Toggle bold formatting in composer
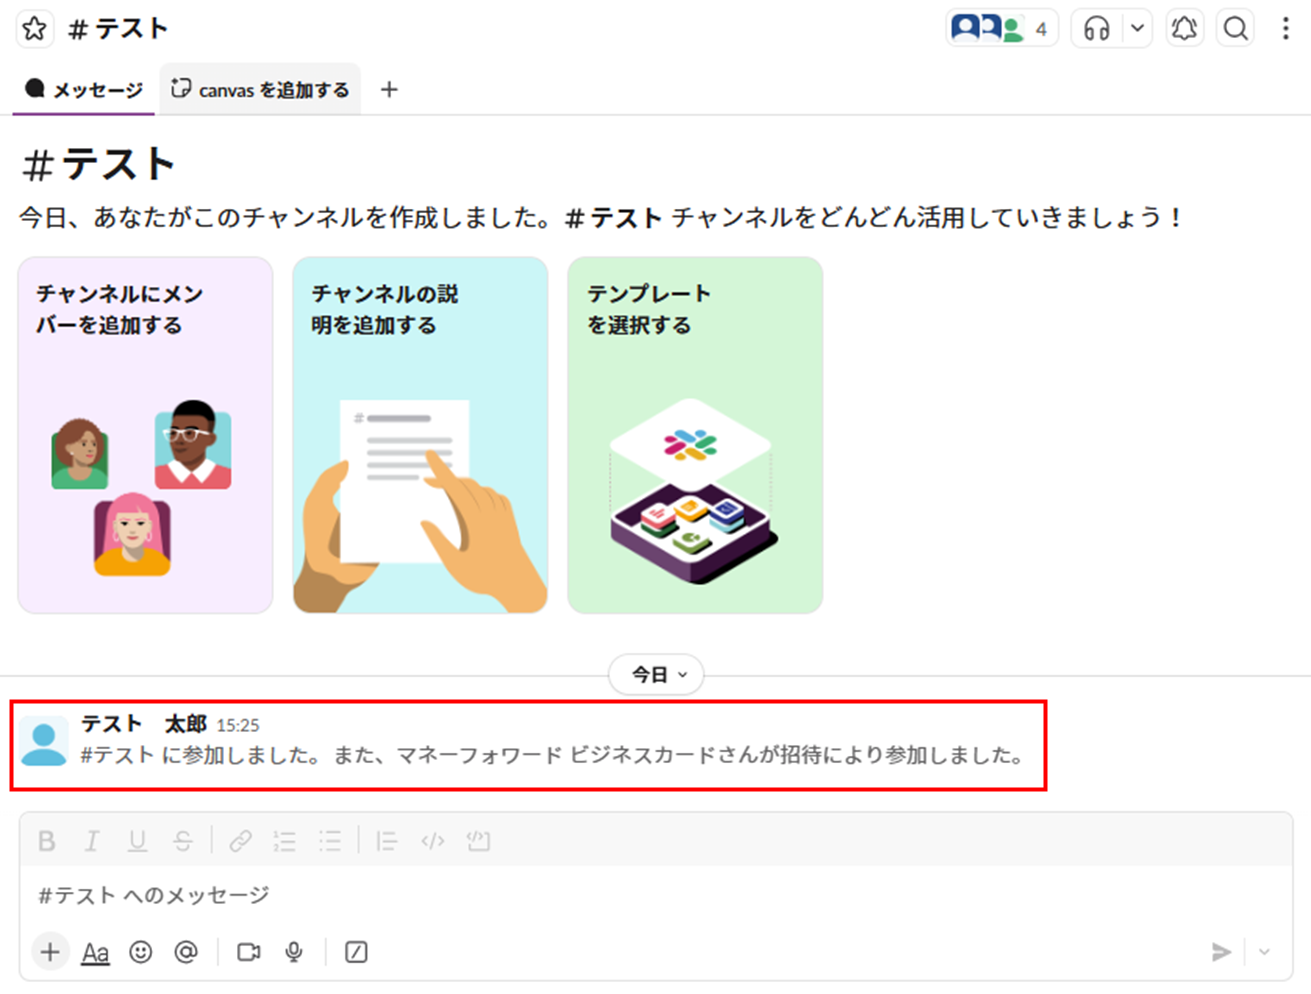1311x994 pixels. click(47, 841)
